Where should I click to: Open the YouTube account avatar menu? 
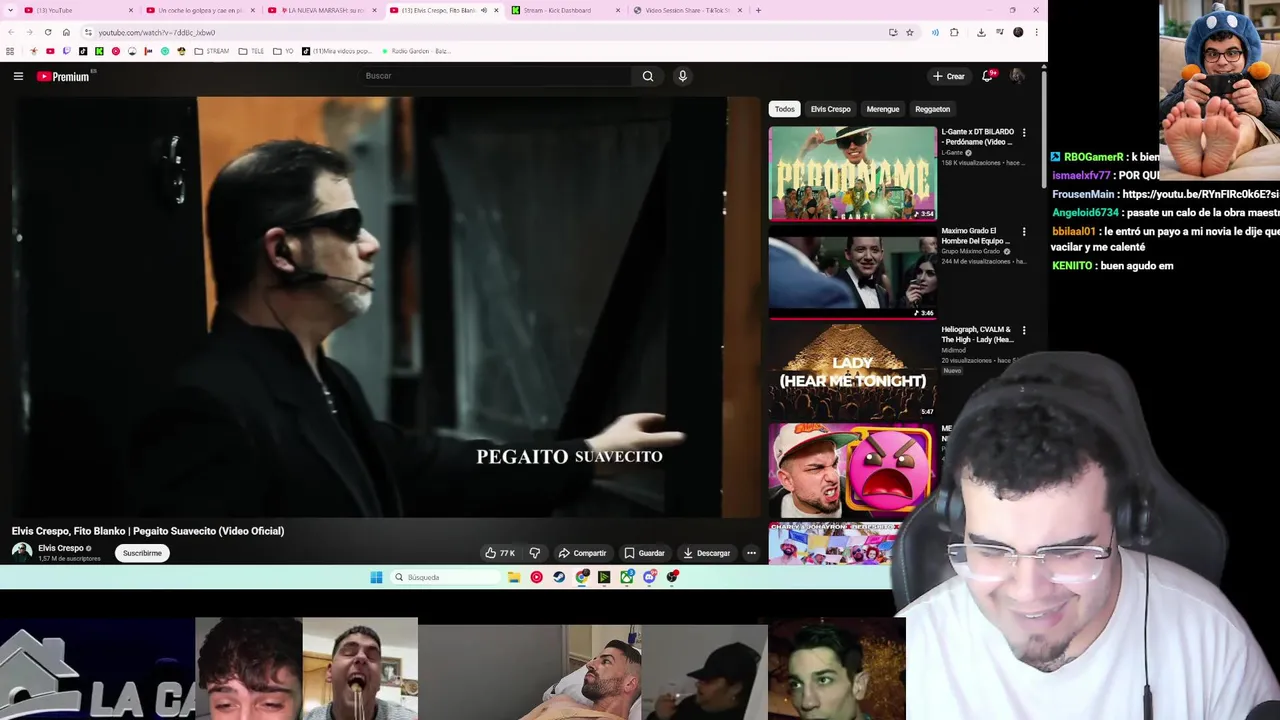pyautogui.click(x=1017, y=76)
